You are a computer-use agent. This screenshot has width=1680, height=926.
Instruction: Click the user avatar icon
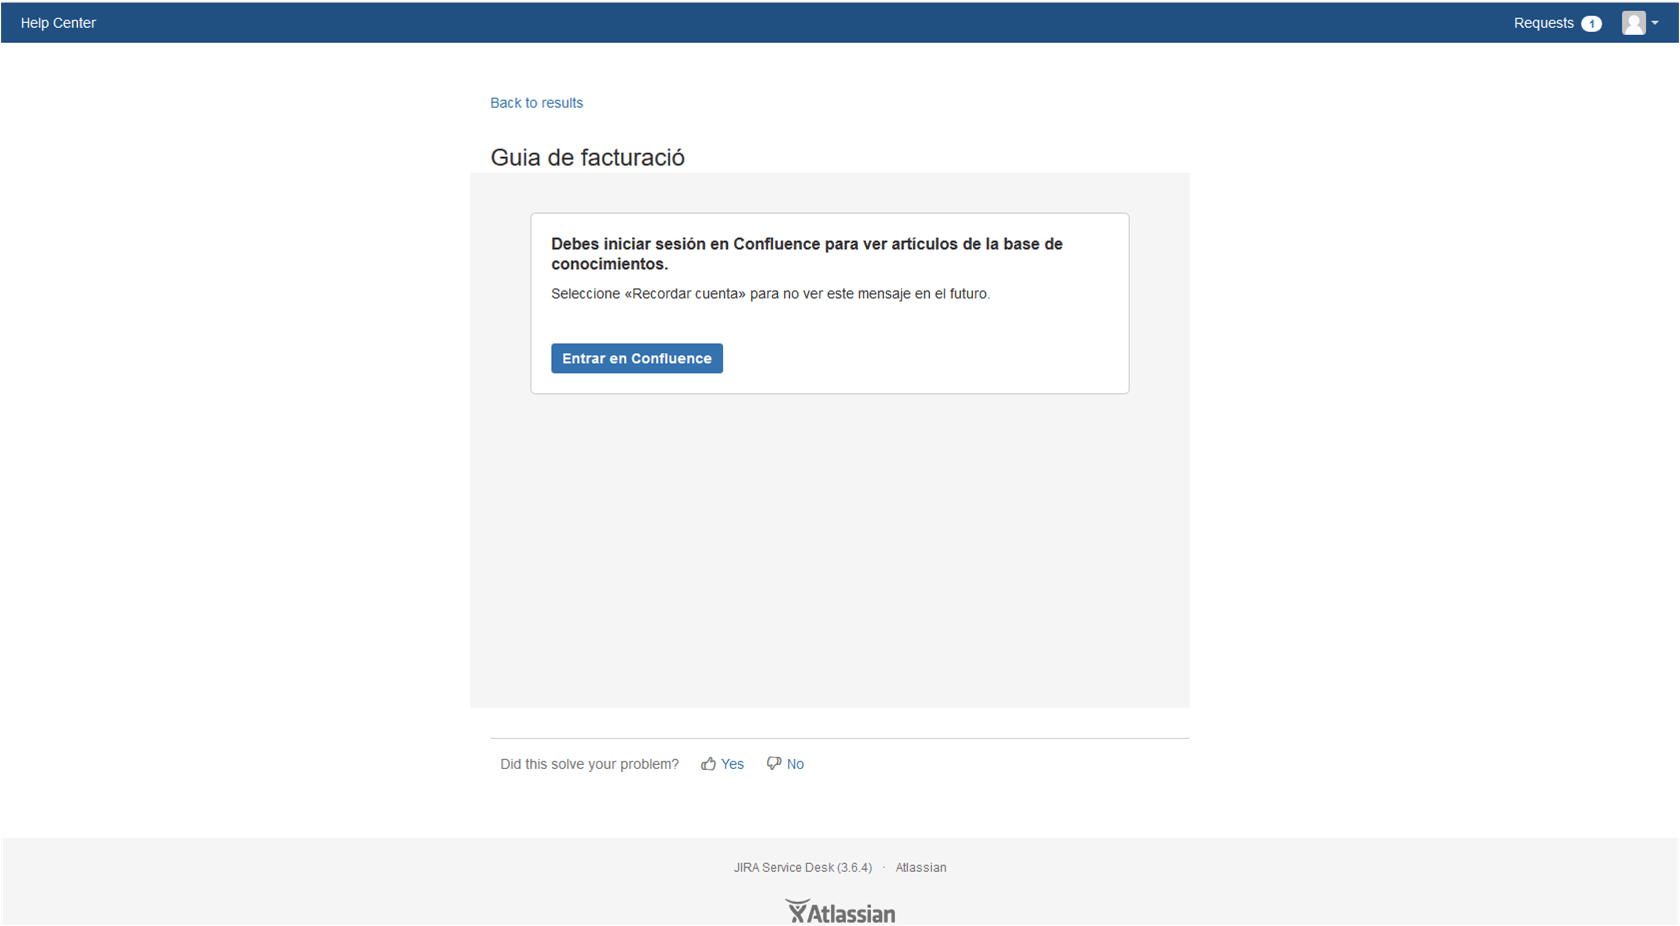point(1633,23)
